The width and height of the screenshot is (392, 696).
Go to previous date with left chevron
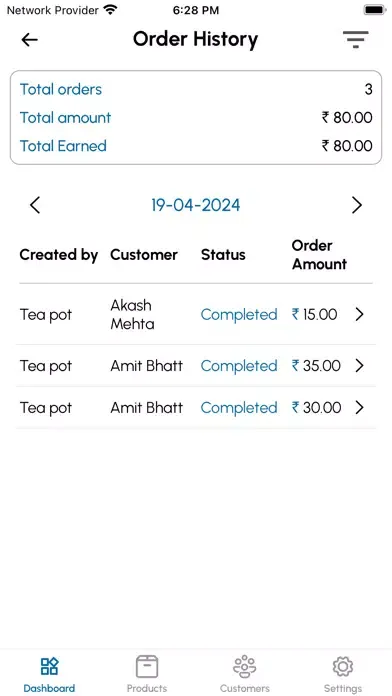35,205
